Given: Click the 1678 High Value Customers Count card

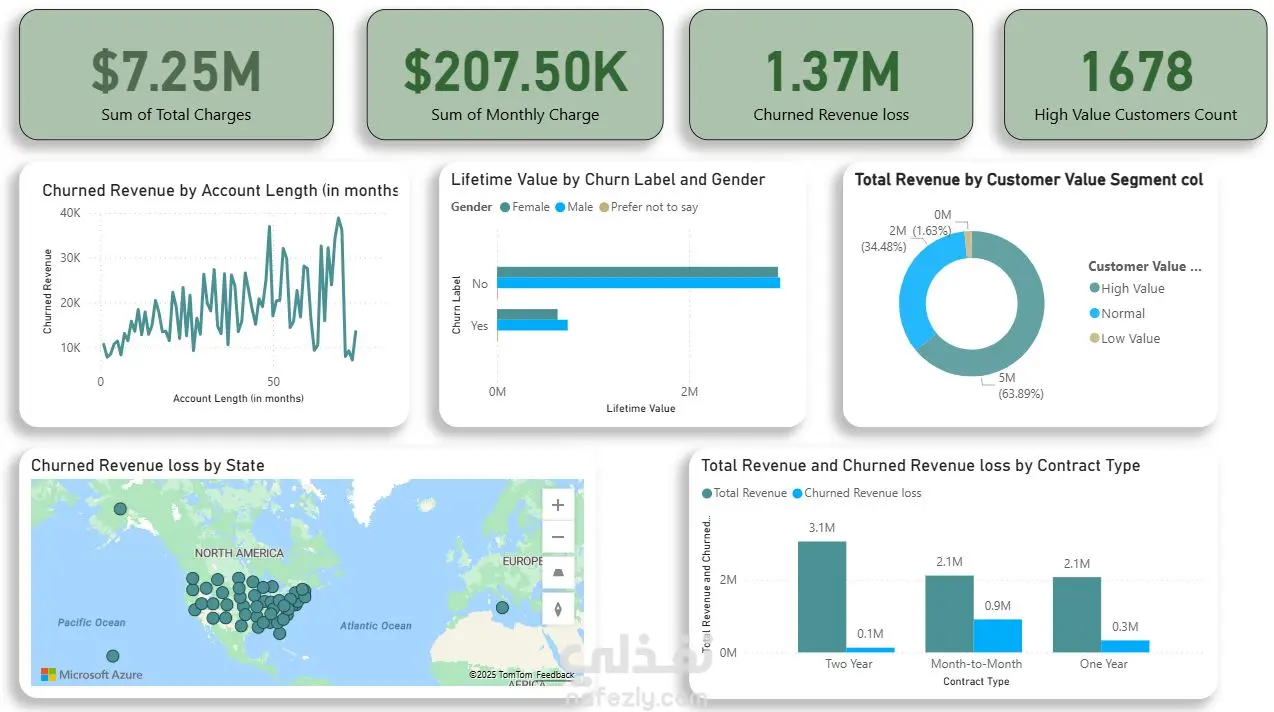Looking at the screenshot, I should 1136,75.
